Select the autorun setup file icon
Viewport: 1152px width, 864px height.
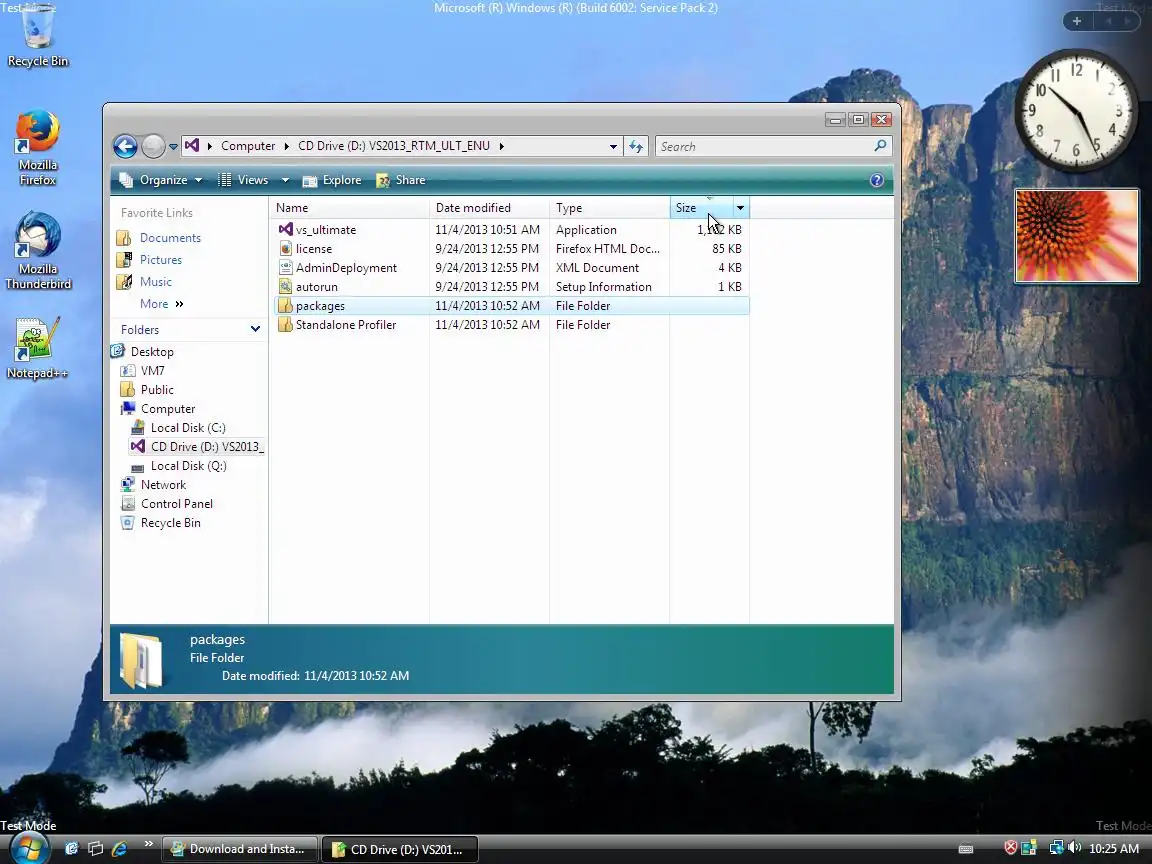coord(286,287)
